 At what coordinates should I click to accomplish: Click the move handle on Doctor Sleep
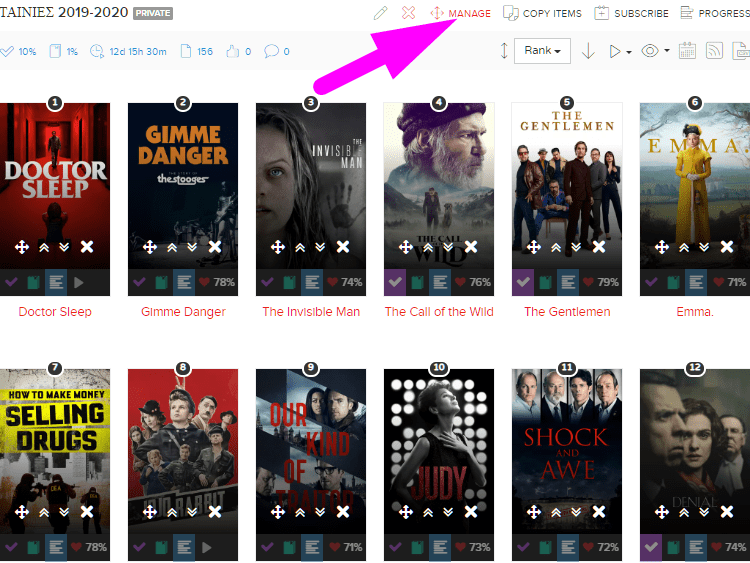tap(22, 247)
